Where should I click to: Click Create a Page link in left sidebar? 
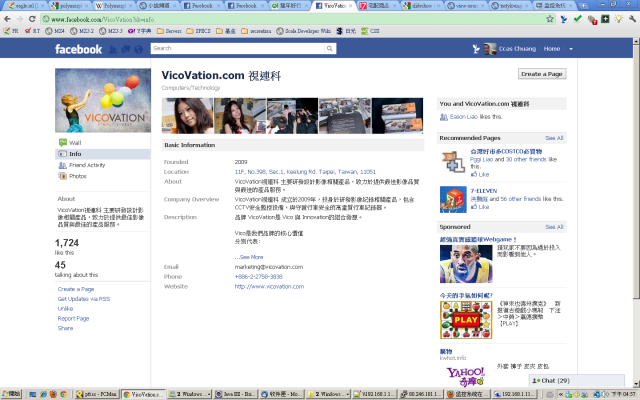[76, 289]
